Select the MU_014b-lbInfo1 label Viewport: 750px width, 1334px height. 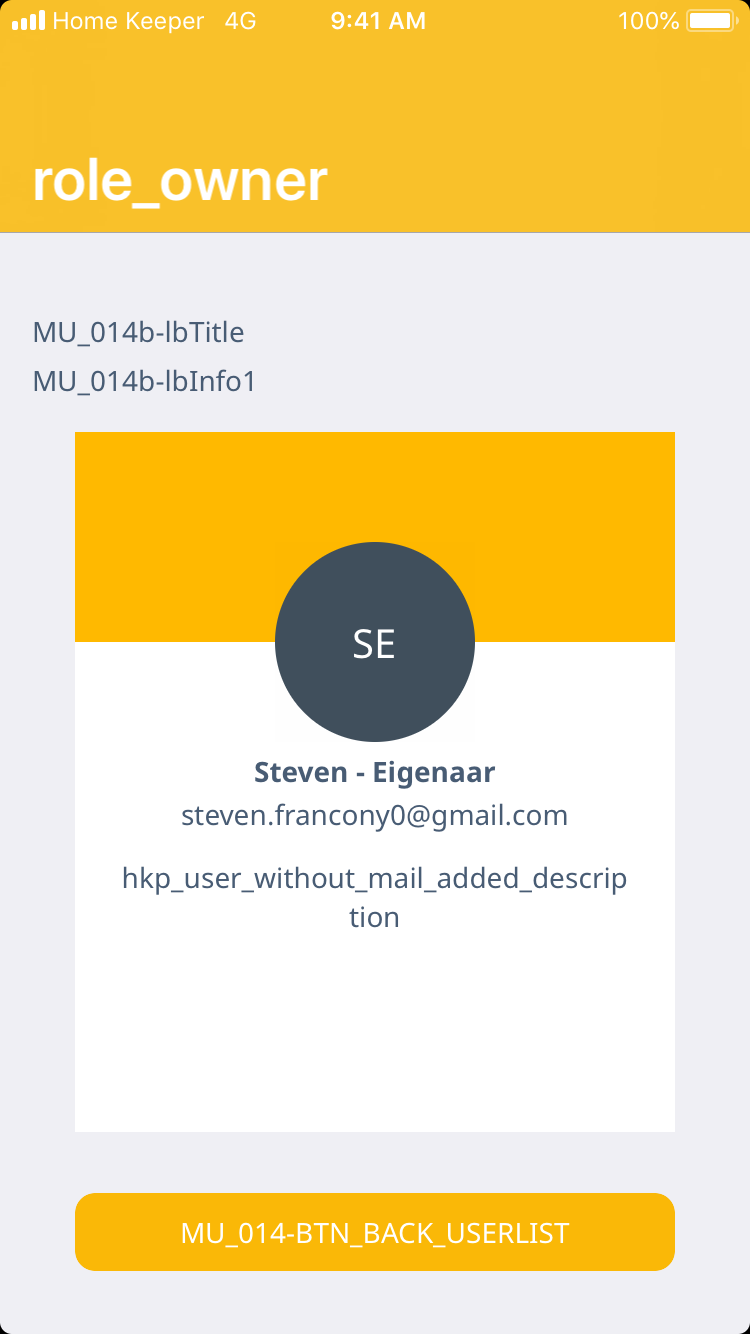[145, 381]
